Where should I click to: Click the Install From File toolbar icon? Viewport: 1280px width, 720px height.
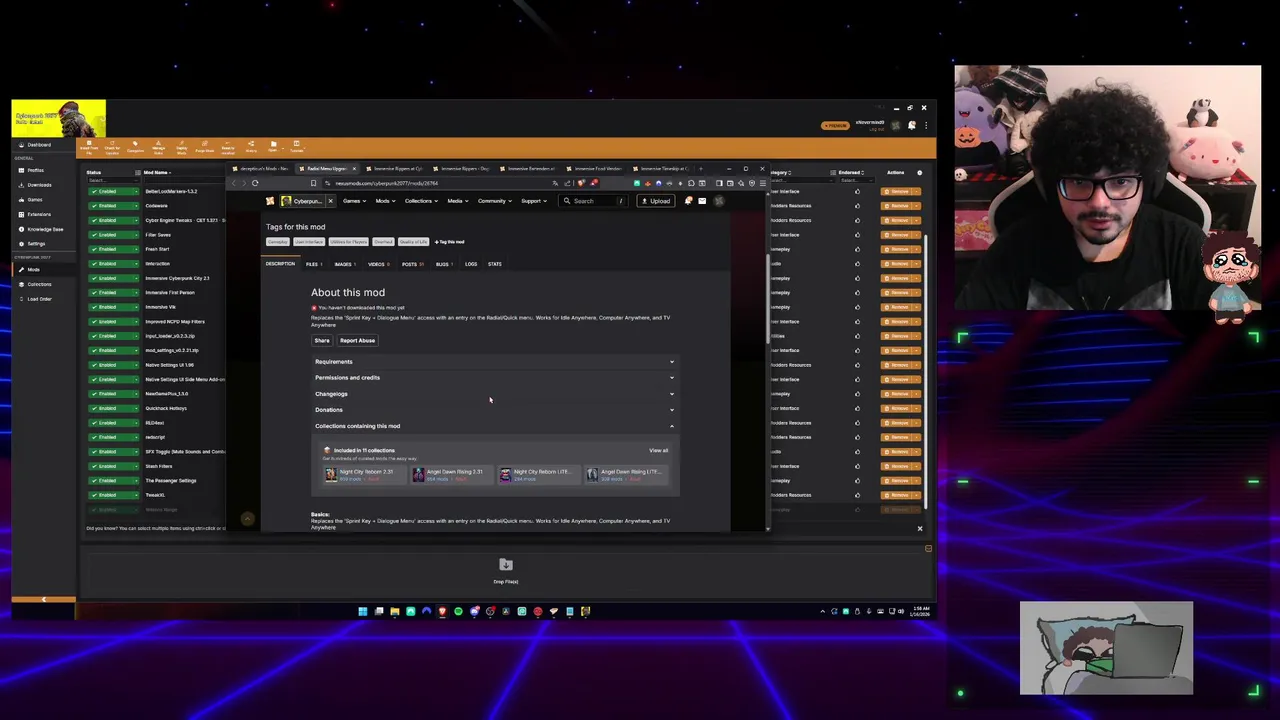coord(89,147)
